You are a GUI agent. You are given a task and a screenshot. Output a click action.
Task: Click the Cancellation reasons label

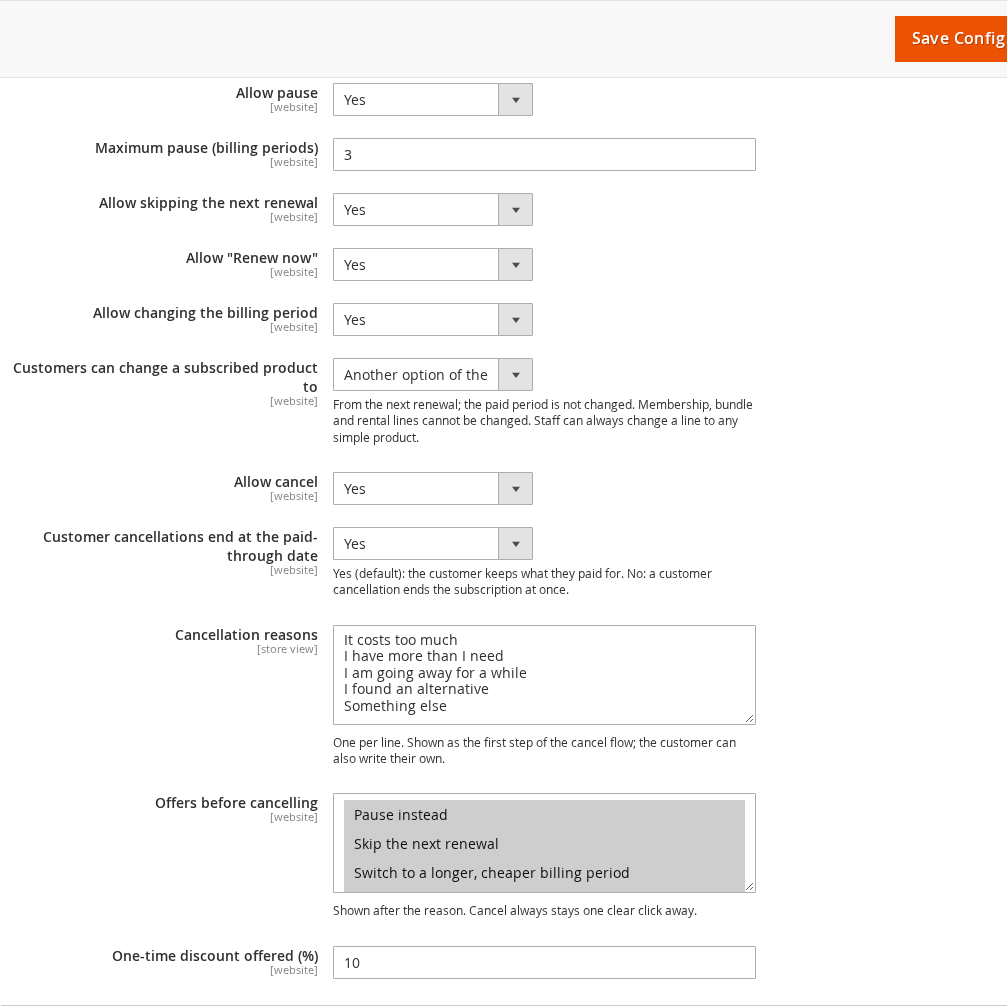(x=247, y=635)
